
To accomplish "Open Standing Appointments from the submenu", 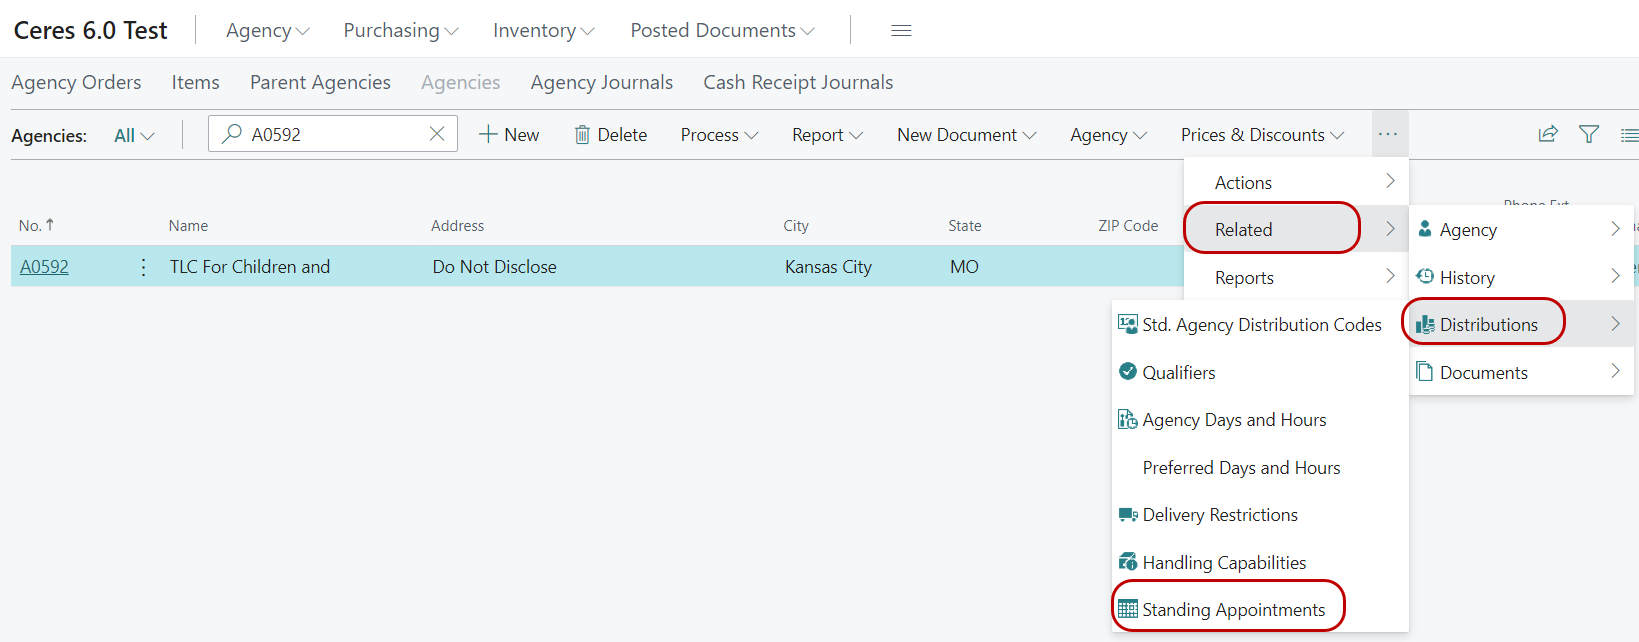I will click(x=1232, y=609).
